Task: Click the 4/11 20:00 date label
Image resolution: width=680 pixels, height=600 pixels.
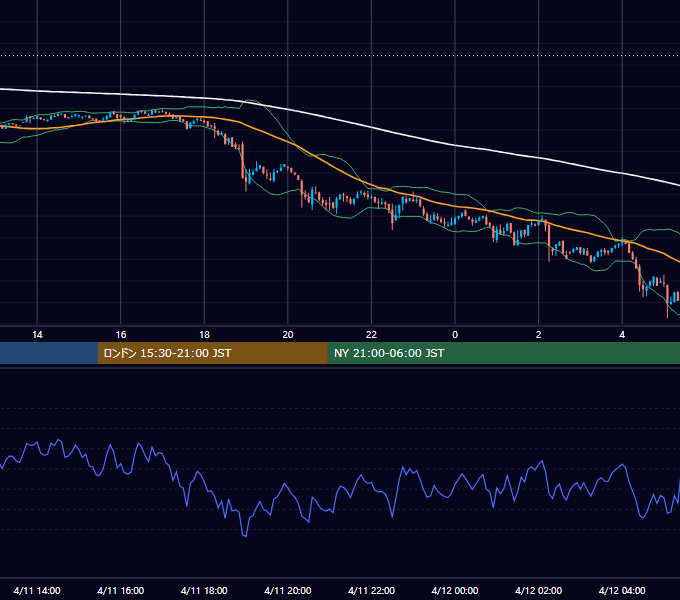Action: (288, 590)
